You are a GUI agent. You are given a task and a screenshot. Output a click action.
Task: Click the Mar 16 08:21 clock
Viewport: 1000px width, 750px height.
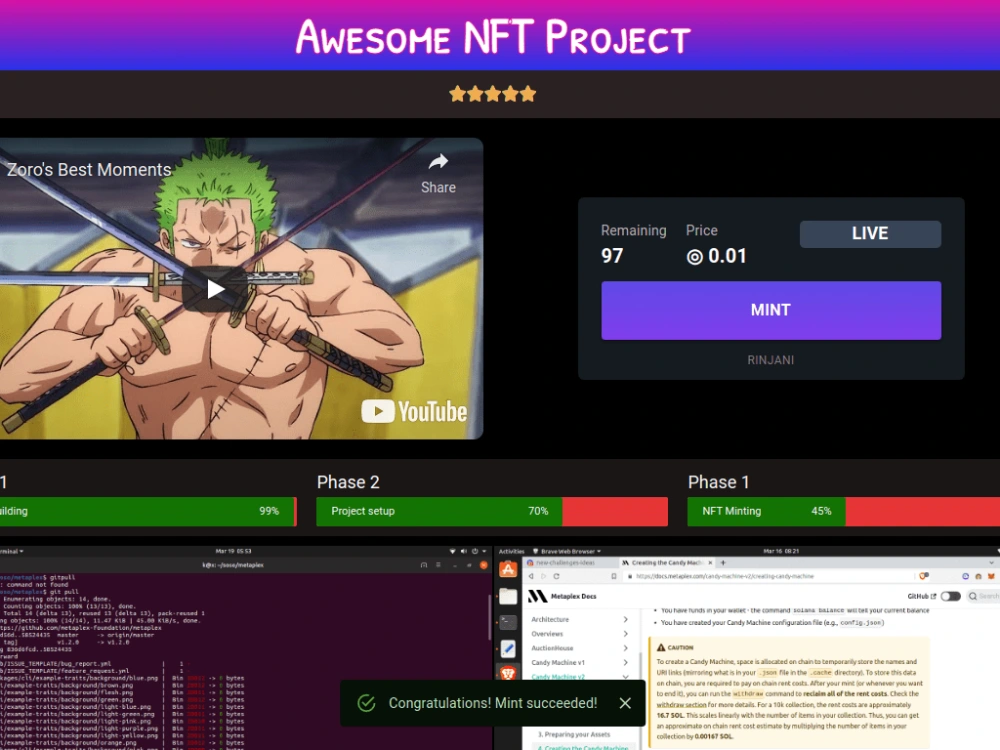pyautogui.click(x=781, y=551)
